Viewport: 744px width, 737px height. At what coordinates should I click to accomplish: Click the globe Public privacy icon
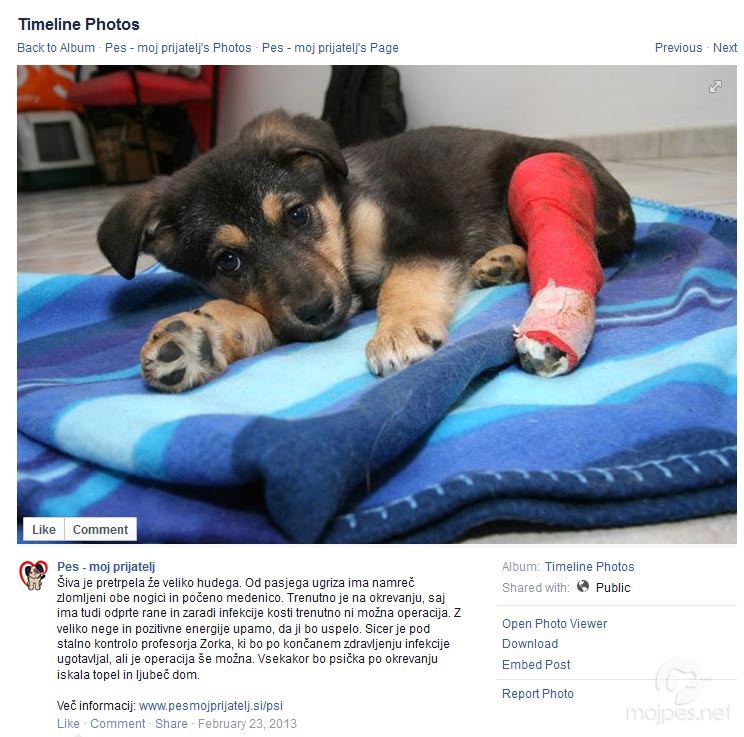pyautogui.click(x=583, y=587)
